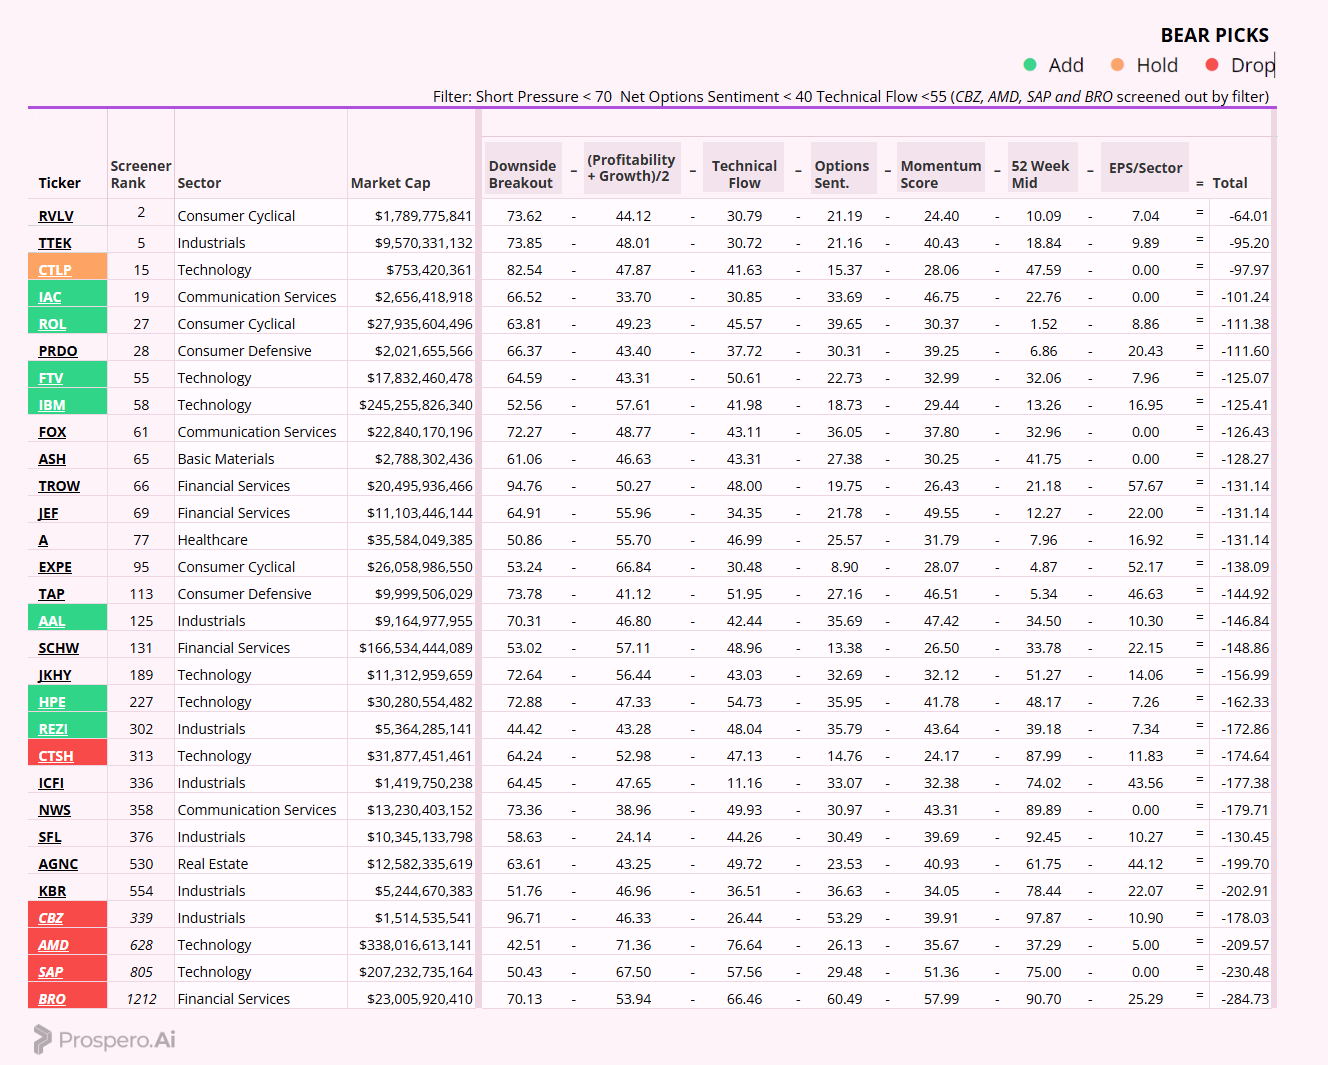
Task: Open the TROW ticker link
Action: [59, 486]
